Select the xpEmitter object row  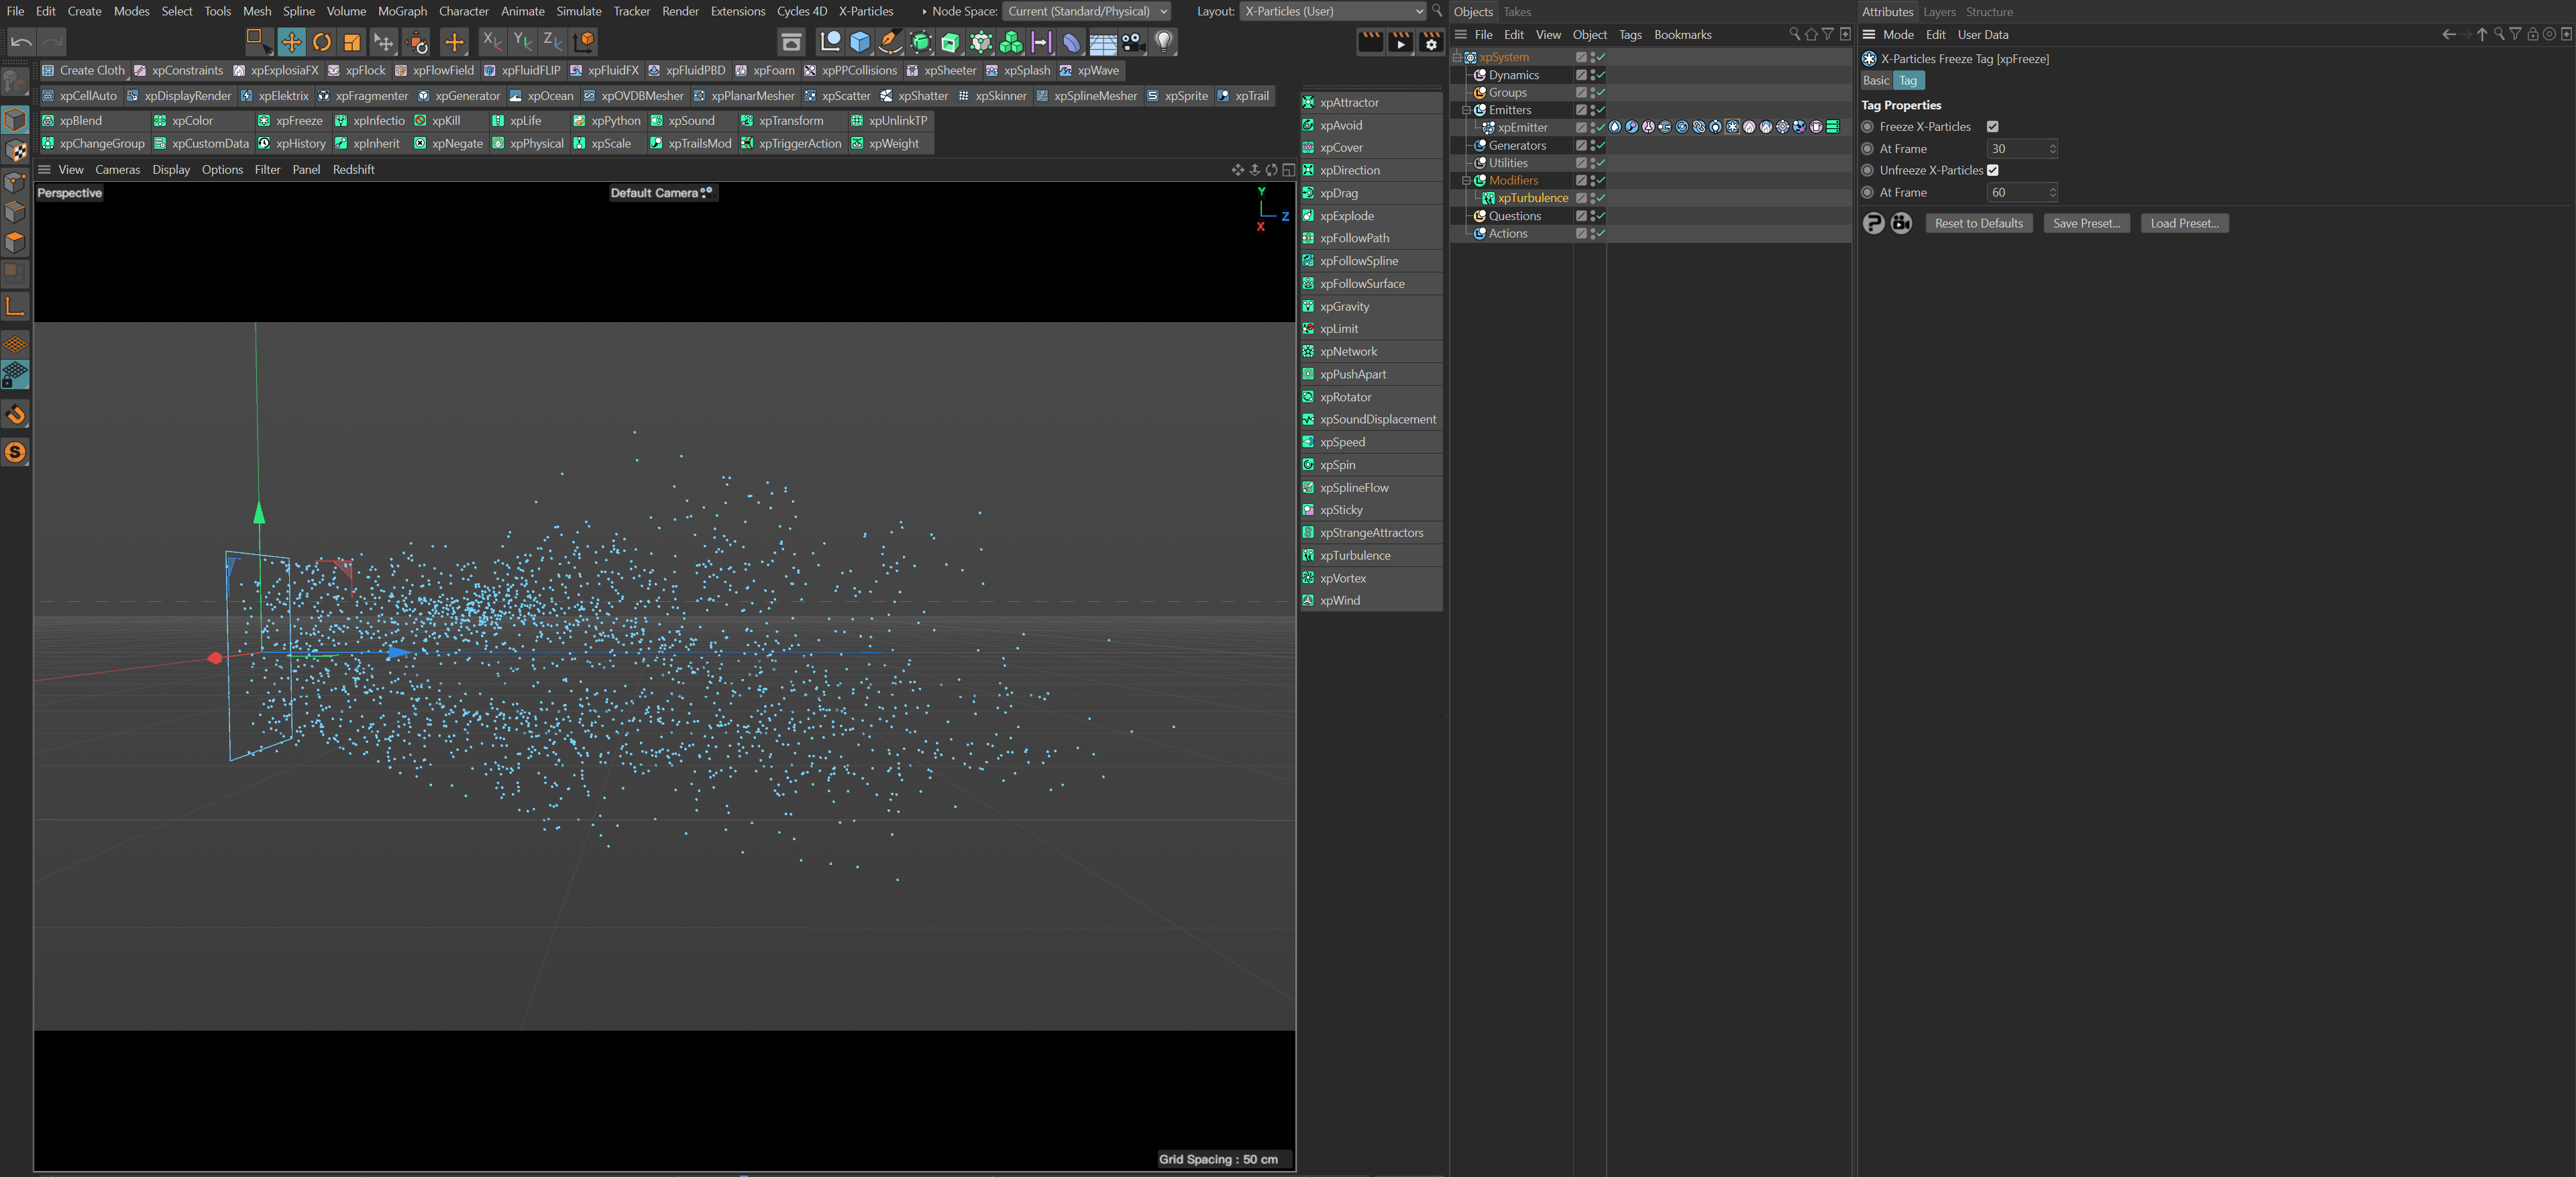point(1522,128)
